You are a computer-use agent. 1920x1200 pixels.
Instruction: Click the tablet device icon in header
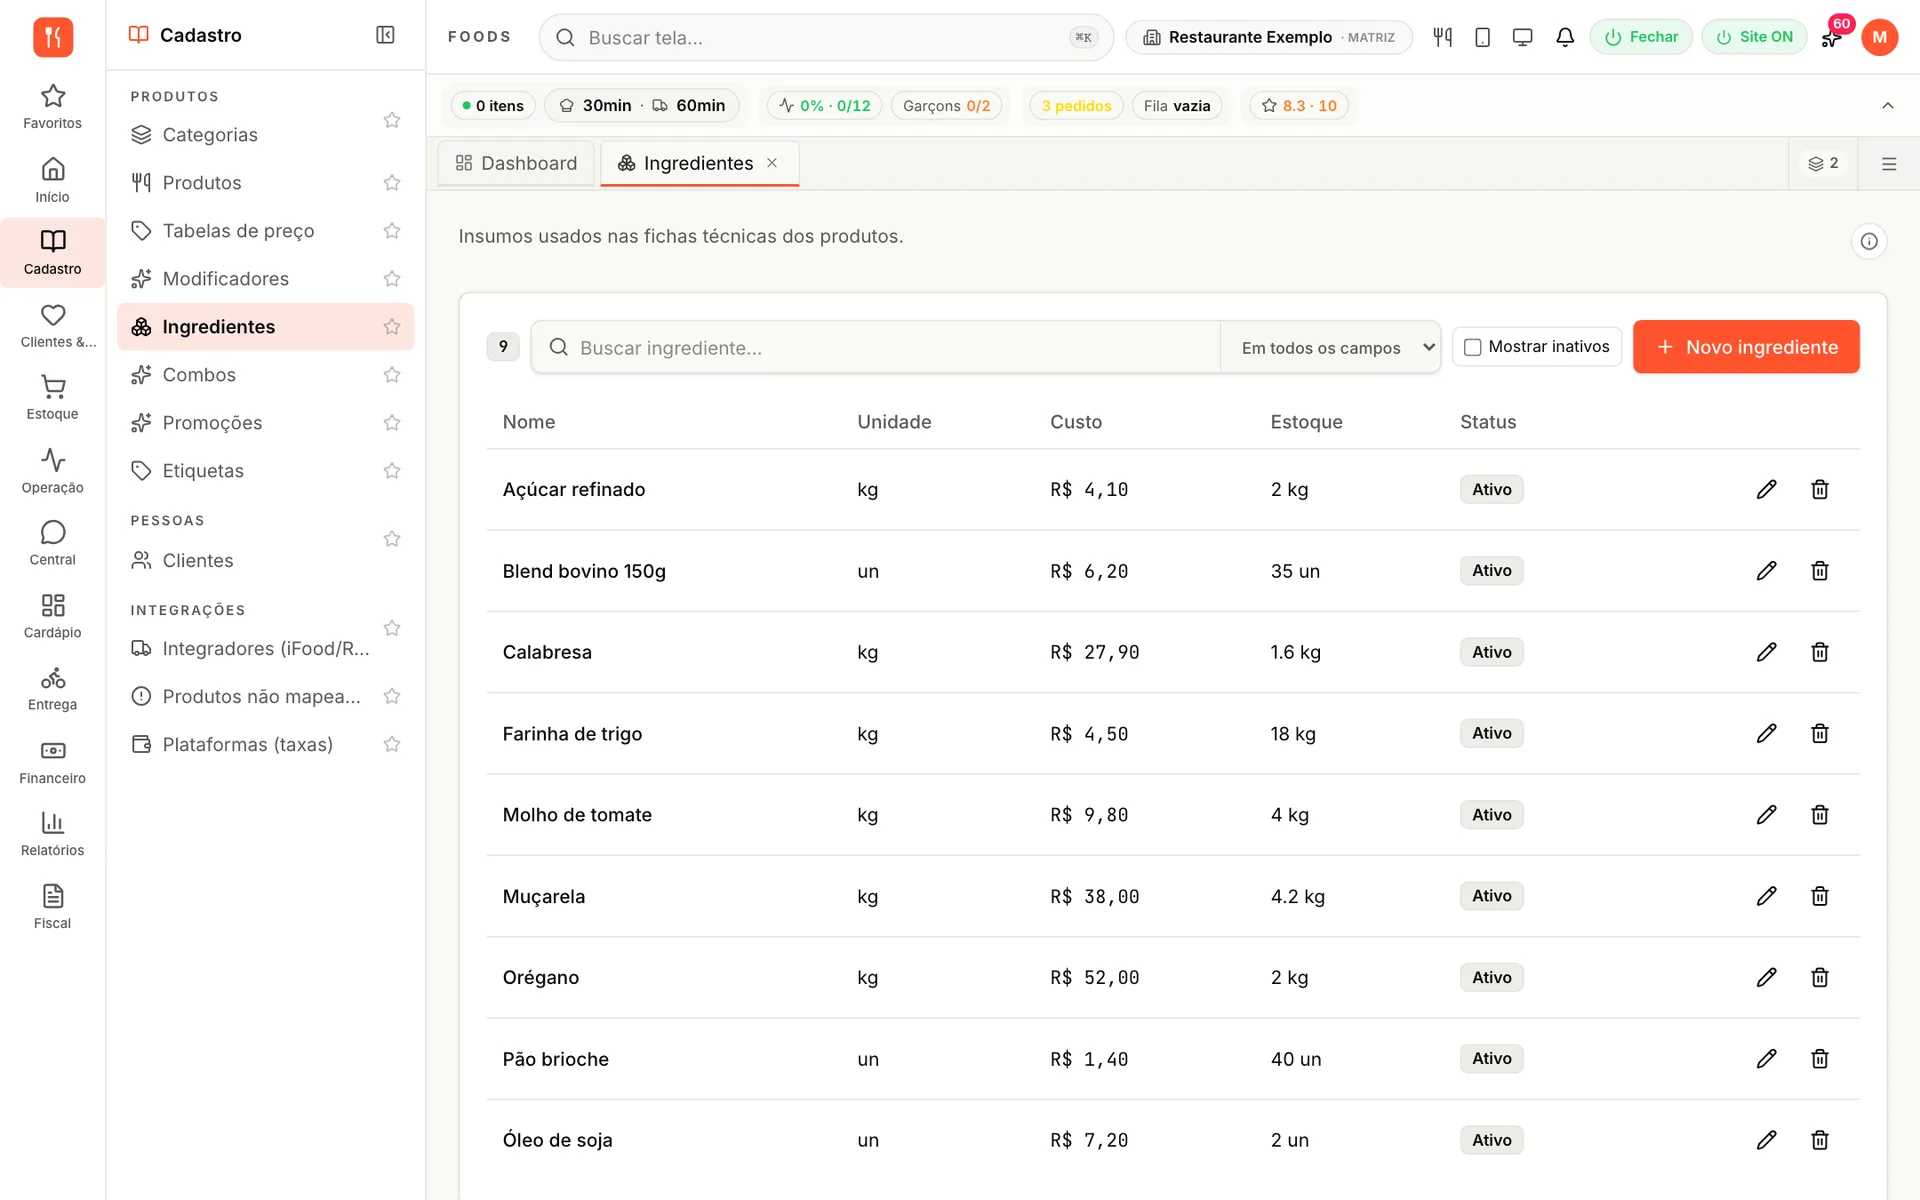(x=1482, y=37)
